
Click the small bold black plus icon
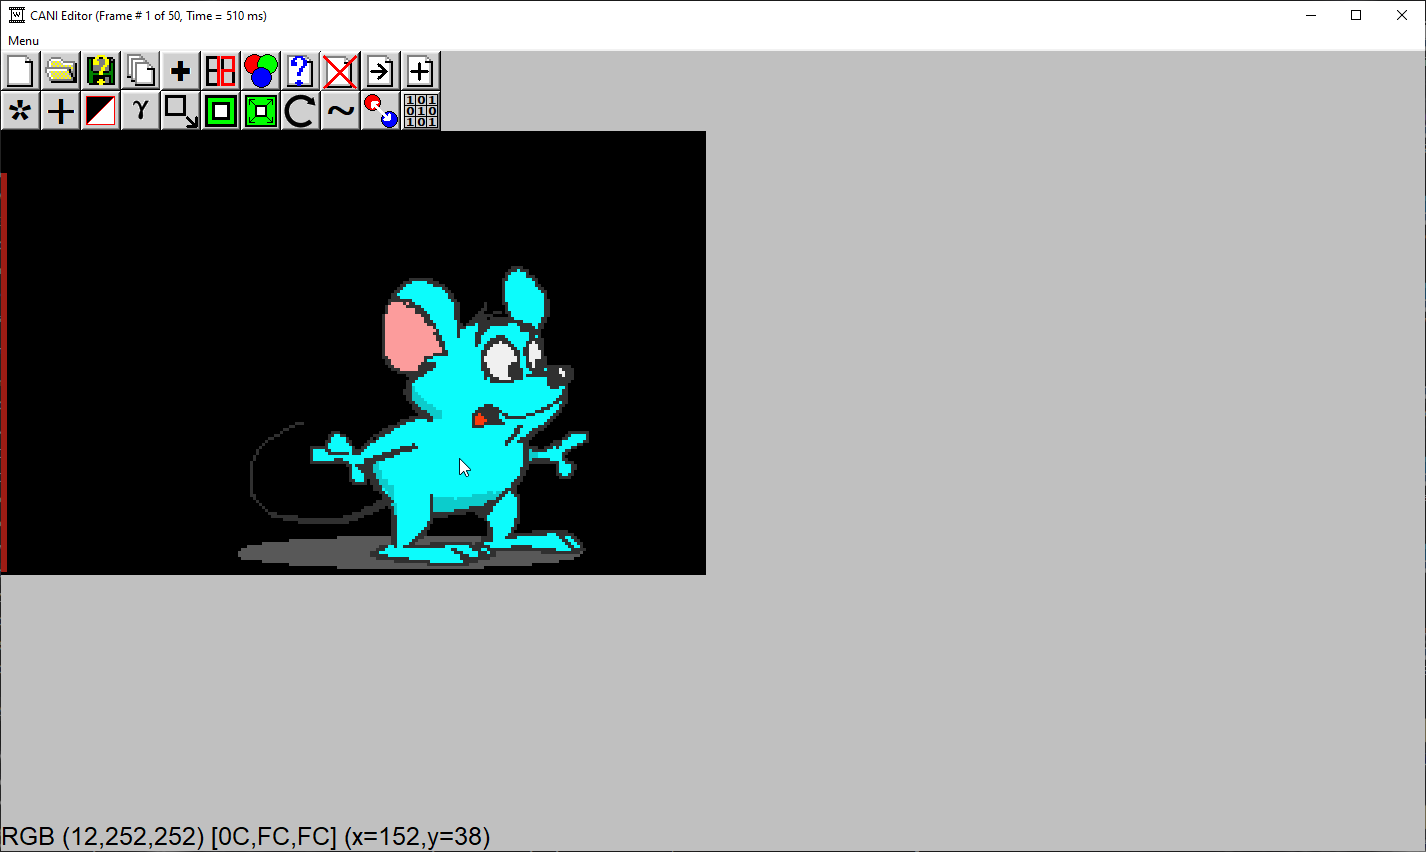[x=180, y=71]
